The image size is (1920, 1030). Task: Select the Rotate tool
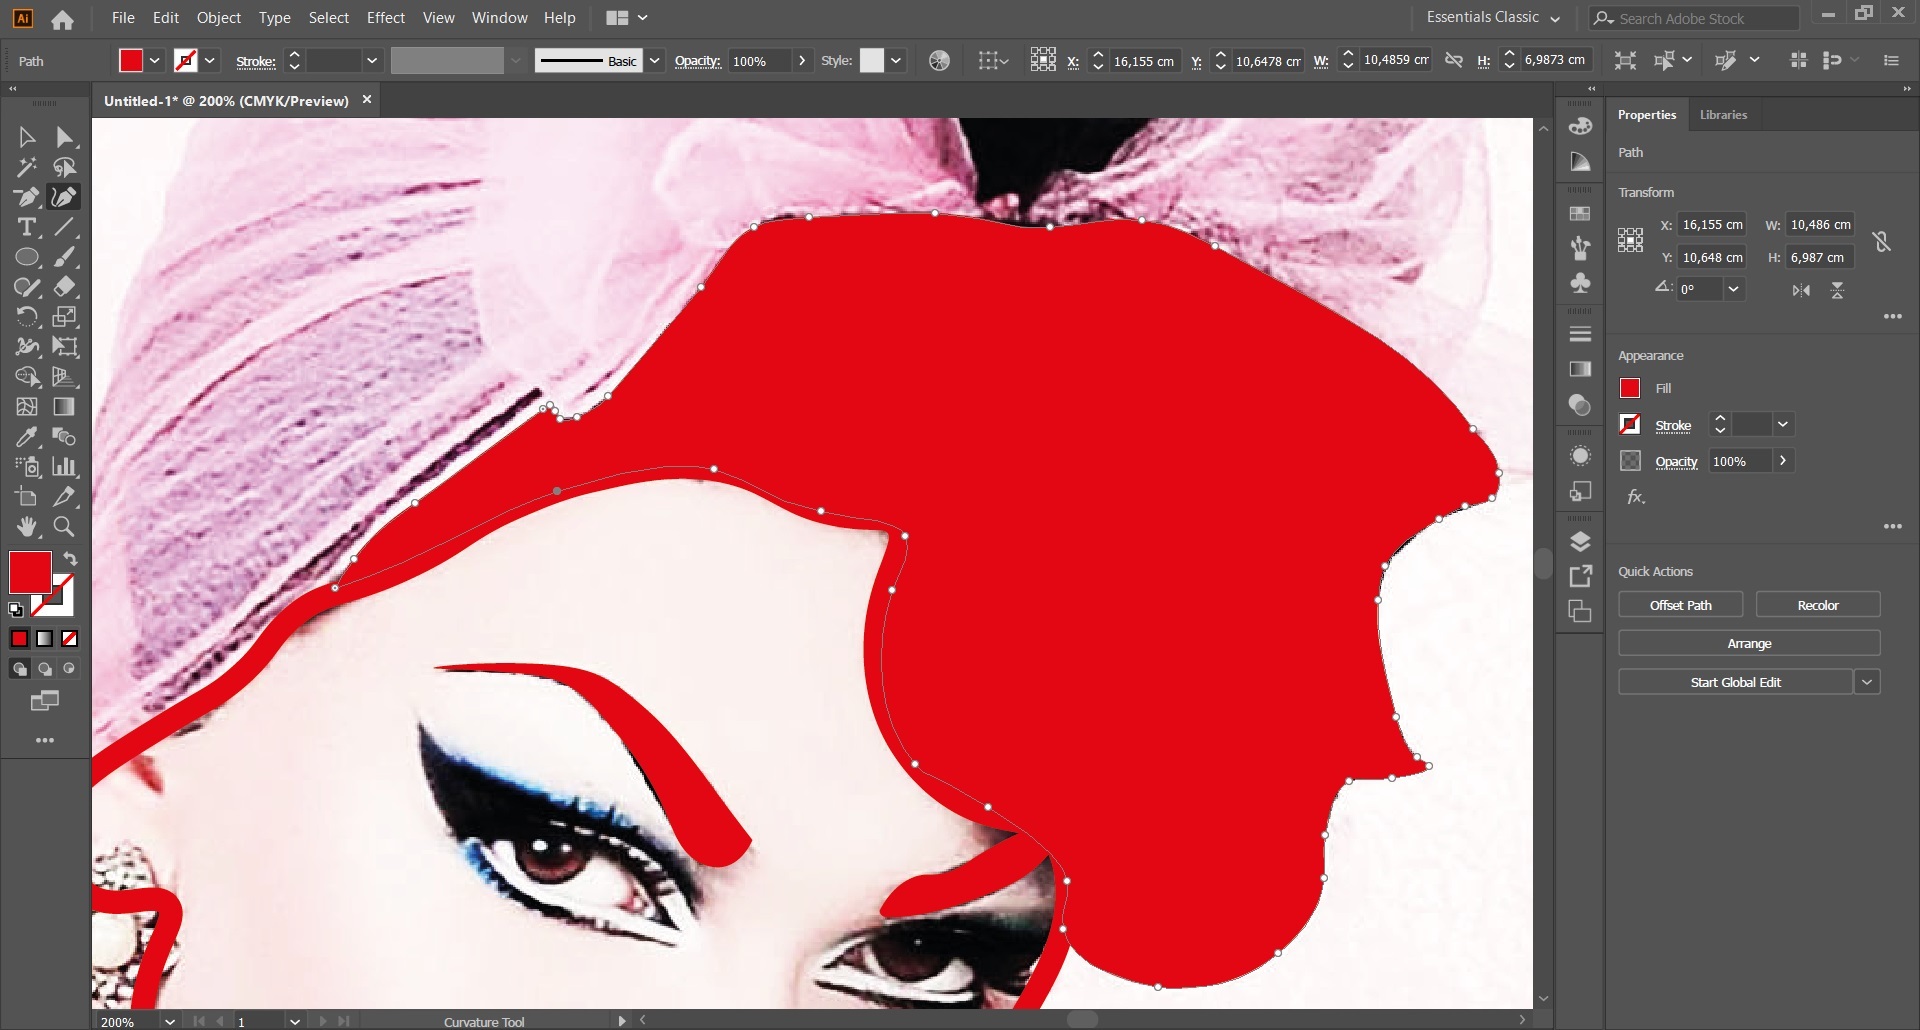(x=27, y=317)
